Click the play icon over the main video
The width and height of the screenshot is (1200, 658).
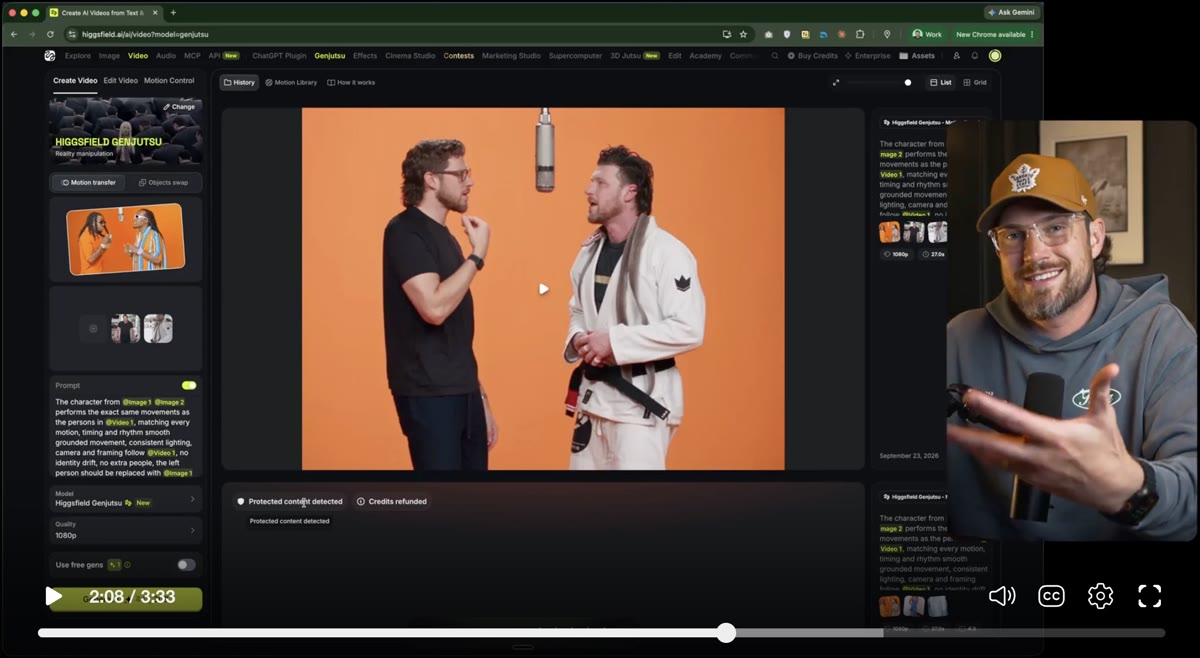(x=543, y=289)
